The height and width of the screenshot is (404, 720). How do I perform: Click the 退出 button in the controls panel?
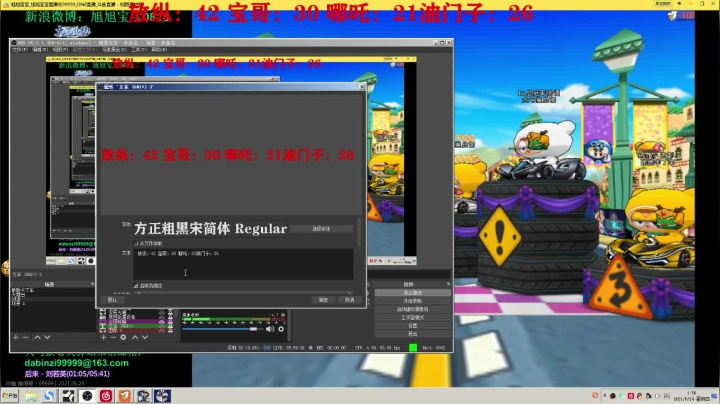(412, 334)
